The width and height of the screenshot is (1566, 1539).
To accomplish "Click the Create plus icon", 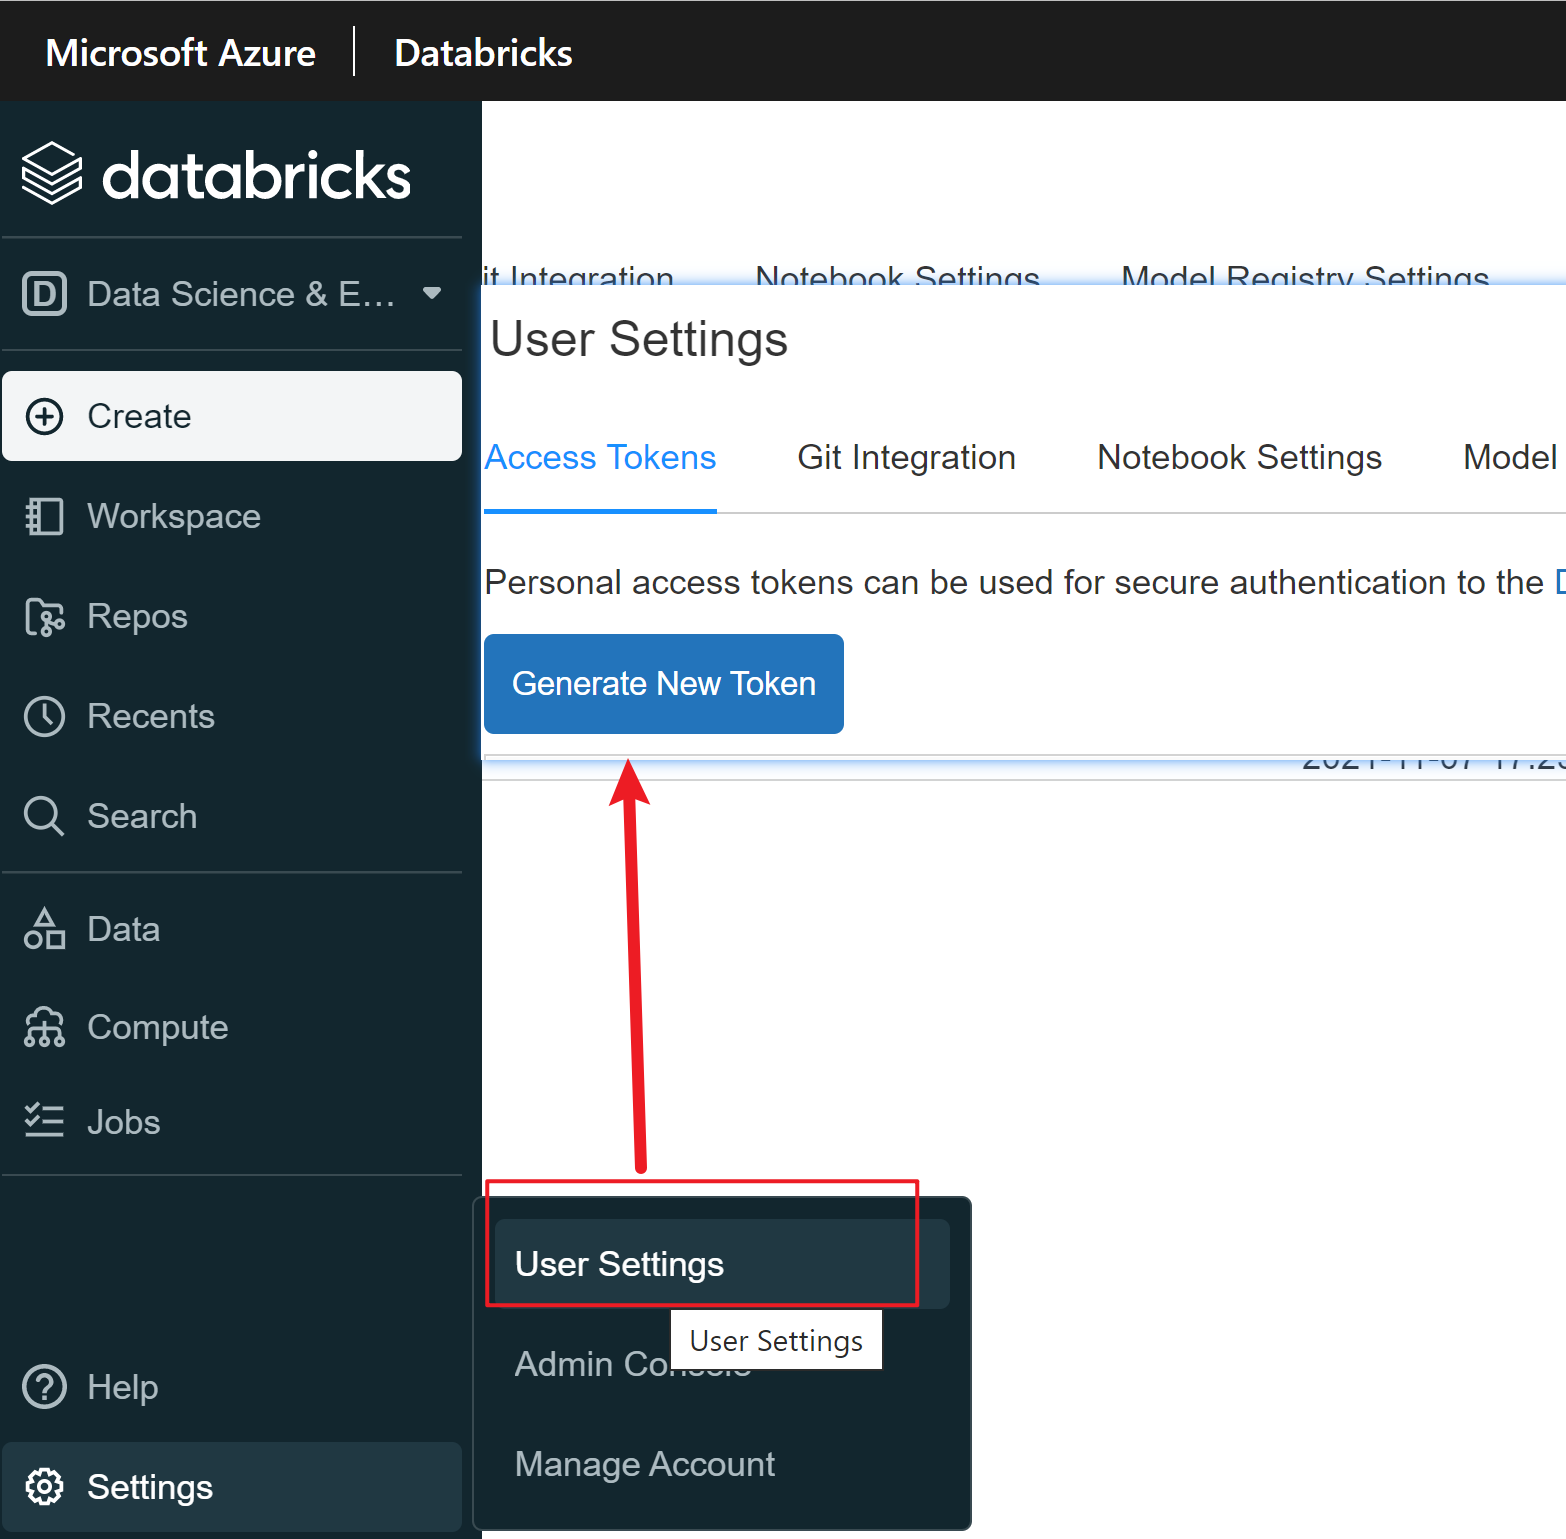I will pyautogui.click(x=44, y=416).
